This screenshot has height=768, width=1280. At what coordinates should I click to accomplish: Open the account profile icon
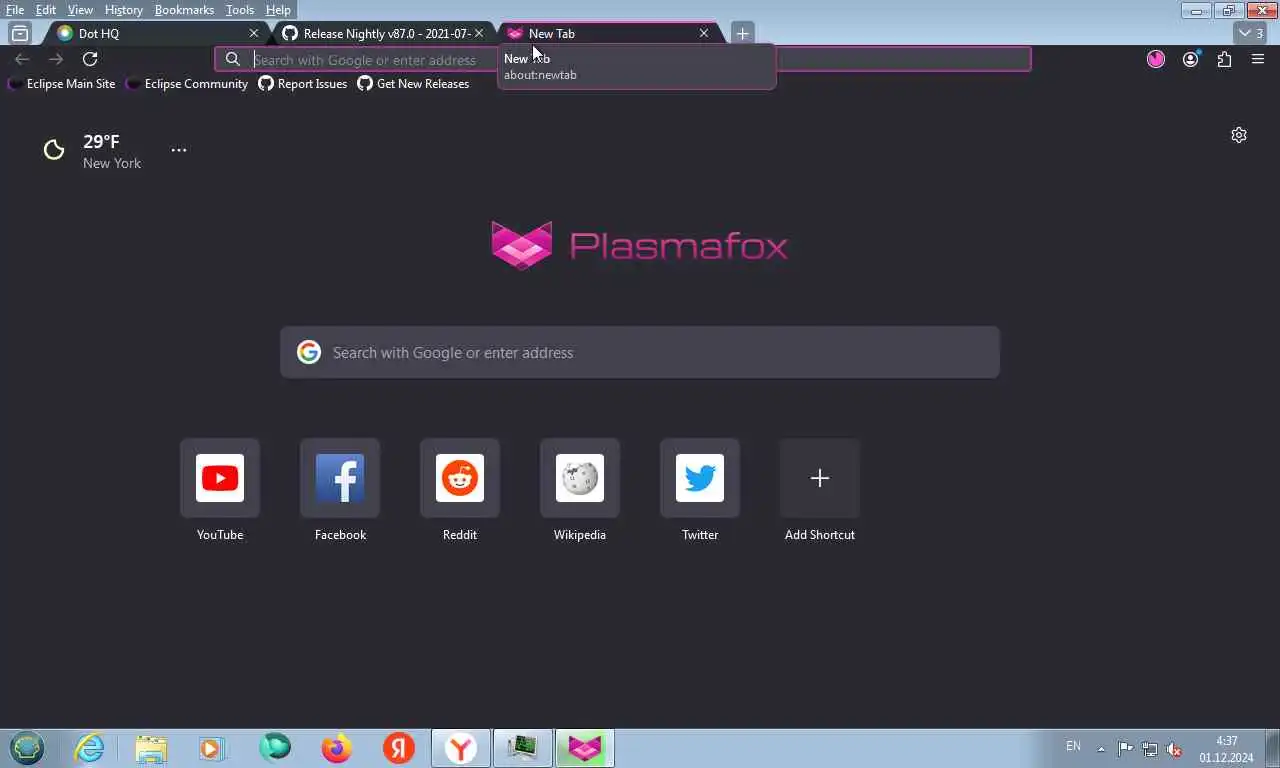(1190, 59)
